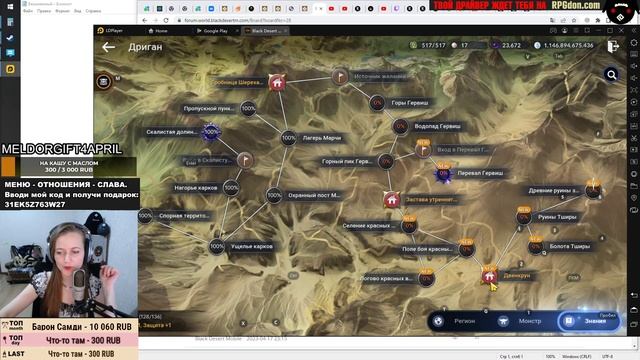
Task: Click the Вход в Перевал Гервиш flag node
Action: [x=423, y=150]
